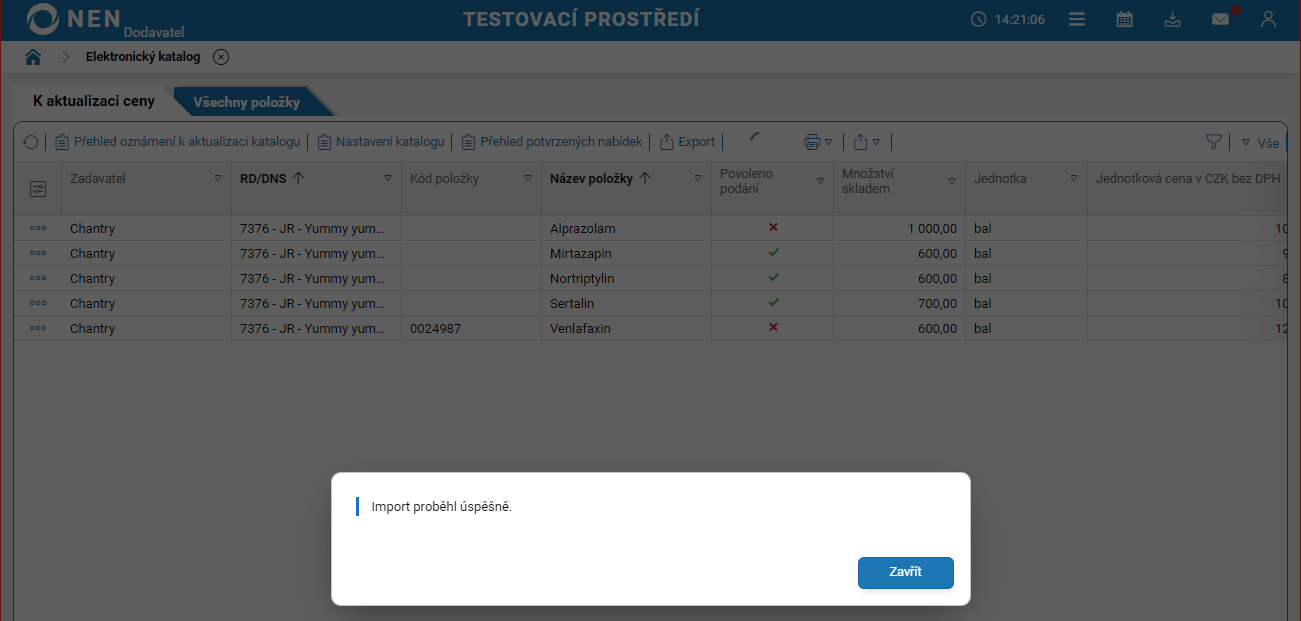This screenshot has width=1301, height=621.
Task: Close the Elektronický katalog breadcrumb tab
Action: point(221,57)
